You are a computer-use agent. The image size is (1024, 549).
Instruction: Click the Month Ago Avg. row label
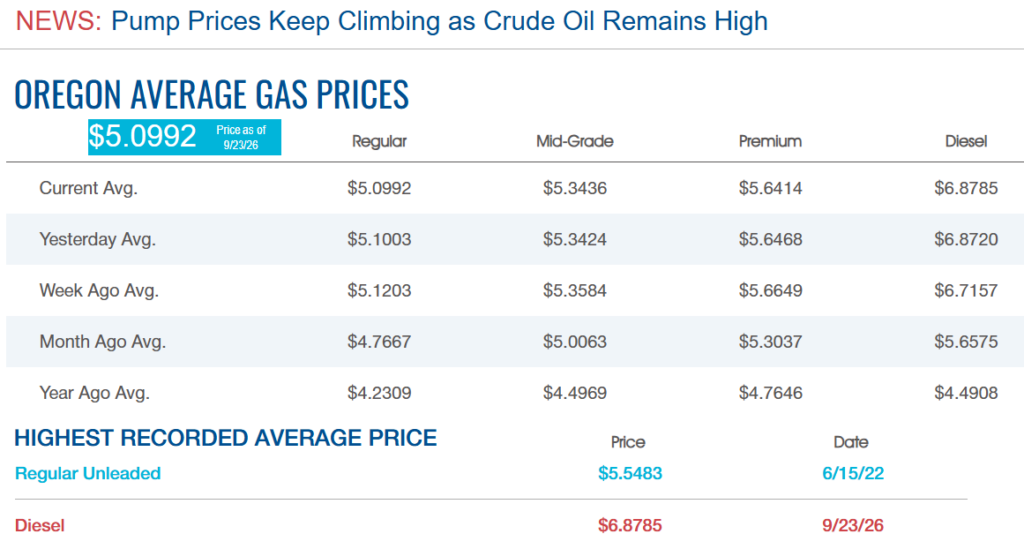click(x=103, y=341)
